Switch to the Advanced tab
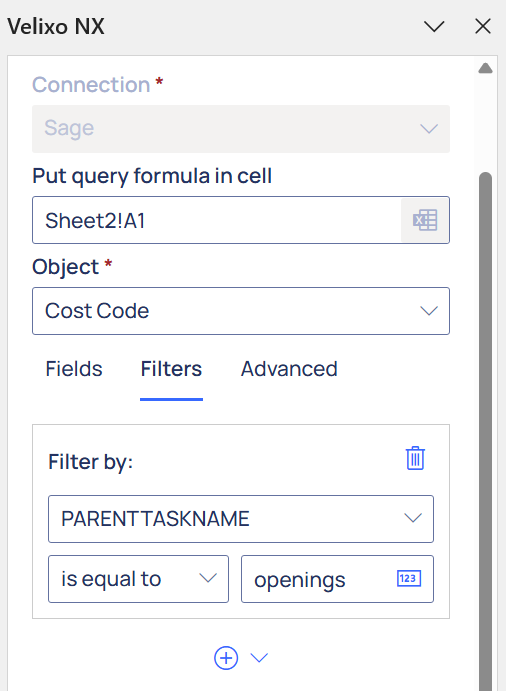 [289, 369]
